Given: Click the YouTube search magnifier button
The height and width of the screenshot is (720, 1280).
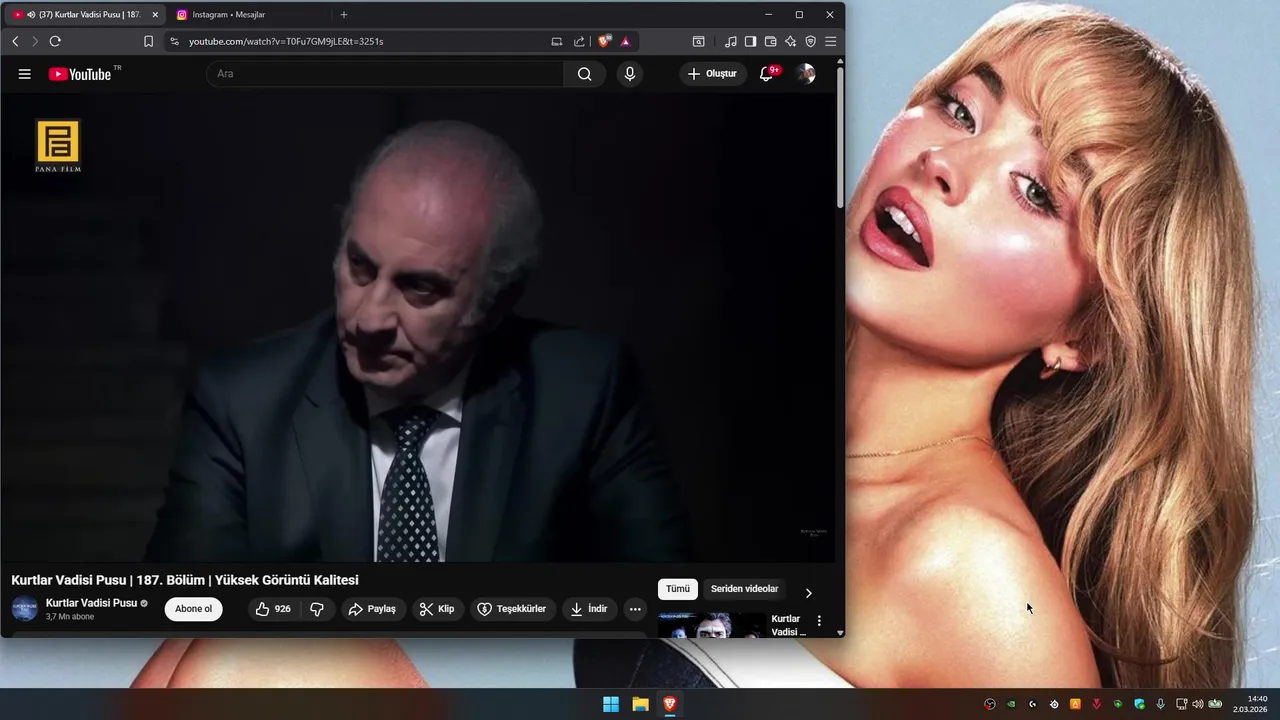Looking at the screenshot, I should [584, 74].
